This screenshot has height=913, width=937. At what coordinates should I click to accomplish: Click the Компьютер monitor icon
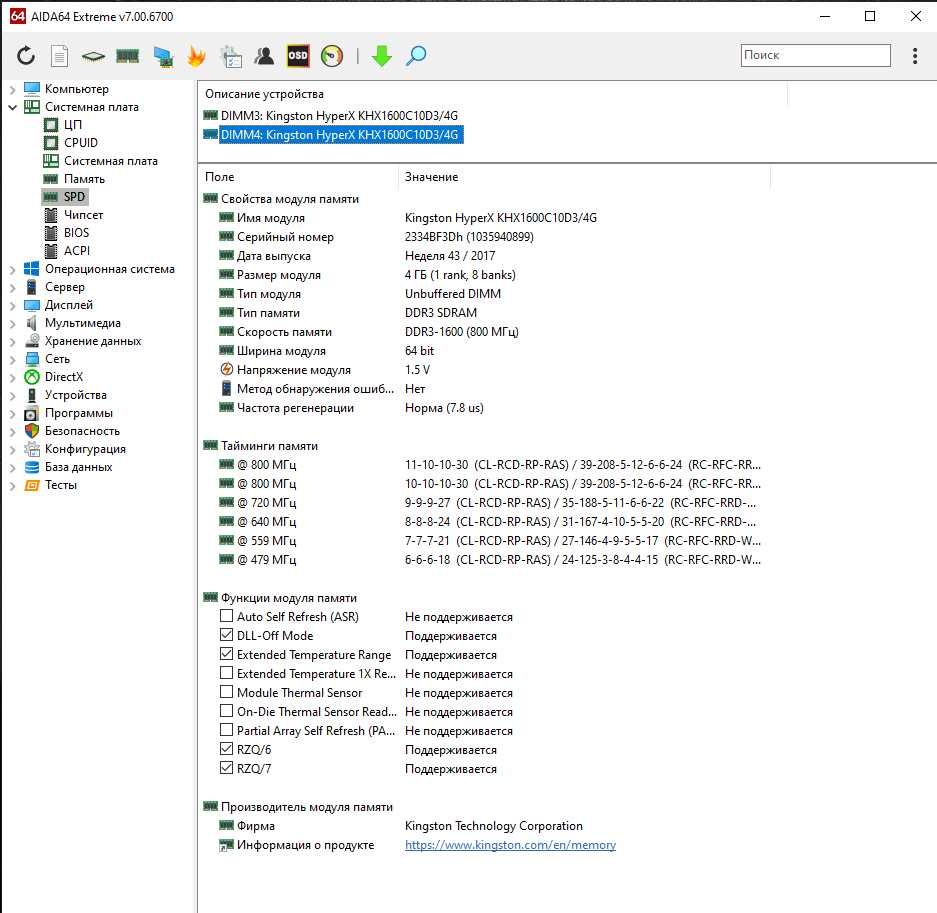click(x=32, y=89)
